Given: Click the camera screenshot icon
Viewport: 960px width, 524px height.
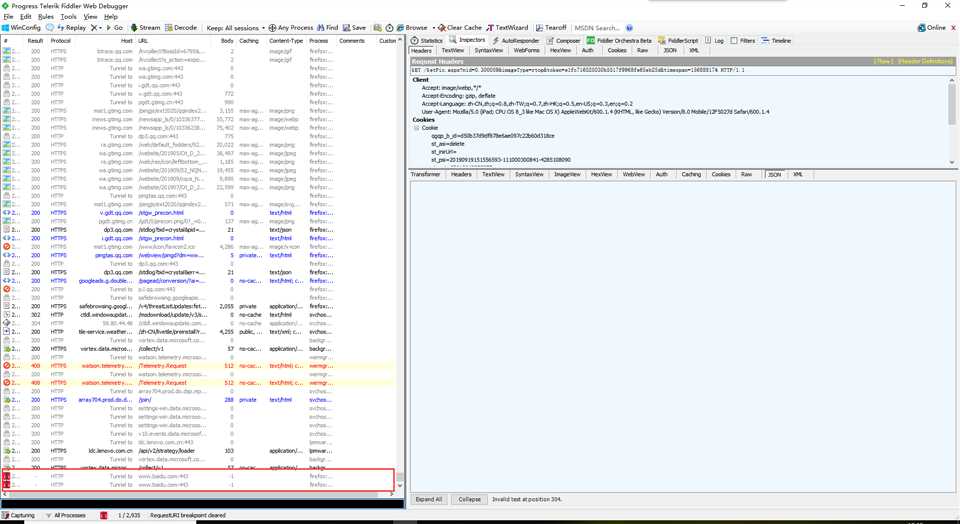Looking at the screenshot, I should point(378,28).
